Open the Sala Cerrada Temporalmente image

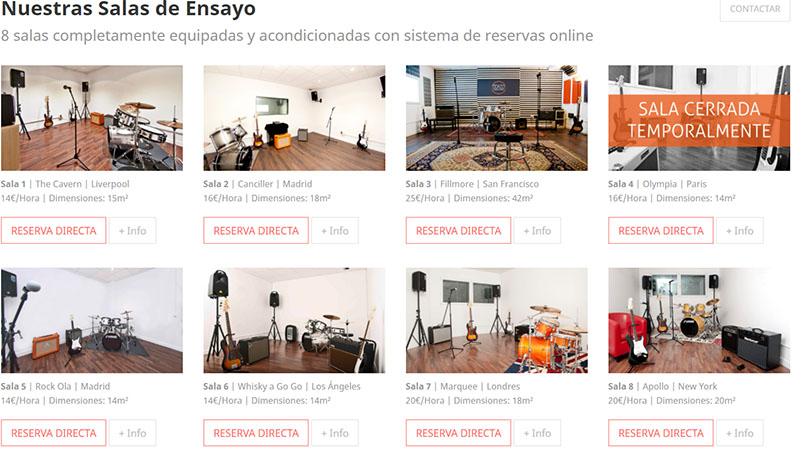tap(699, 118)
